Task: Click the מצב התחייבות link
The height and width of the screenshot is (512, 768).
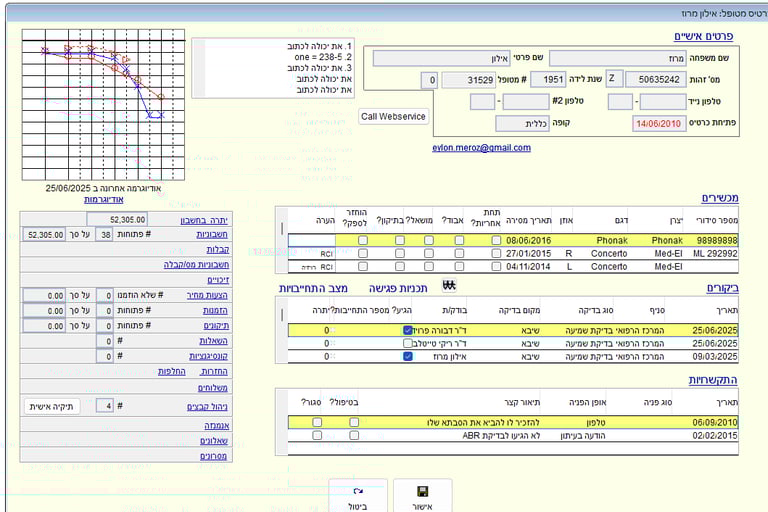Action: [x=313, y=289]
